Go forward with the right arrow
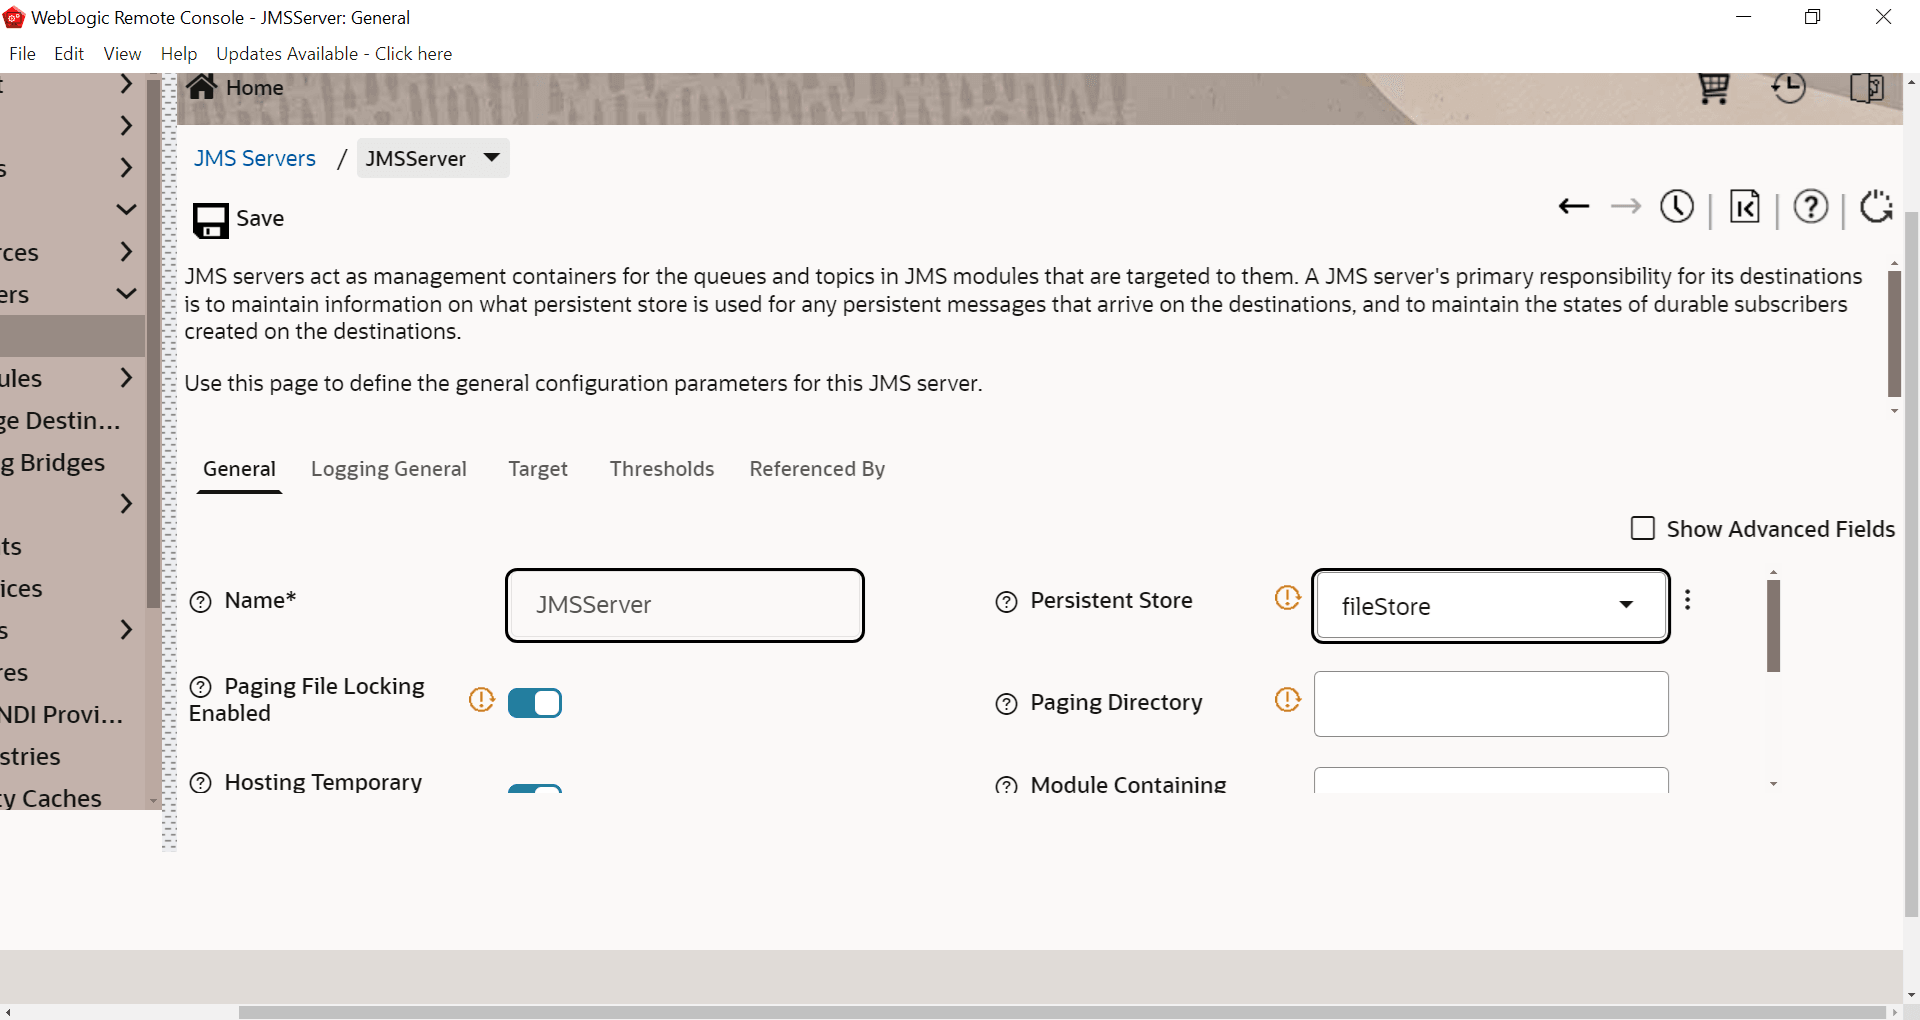This screenshot has width=1920, height=1020. pyautogui.click(x=1626, y=207)
